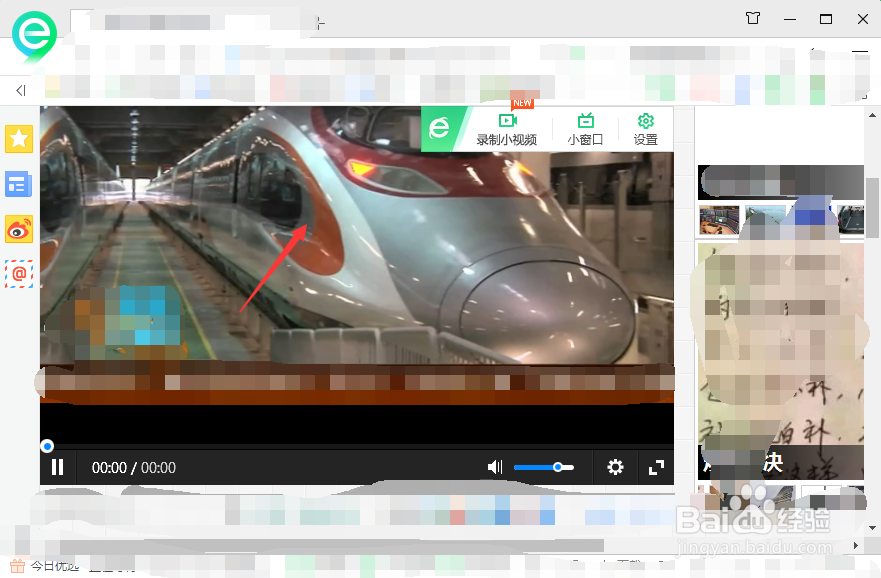The image size is (881, 578).
Task: Click the right panel scroll down arrow
Action: pos(872,528)
